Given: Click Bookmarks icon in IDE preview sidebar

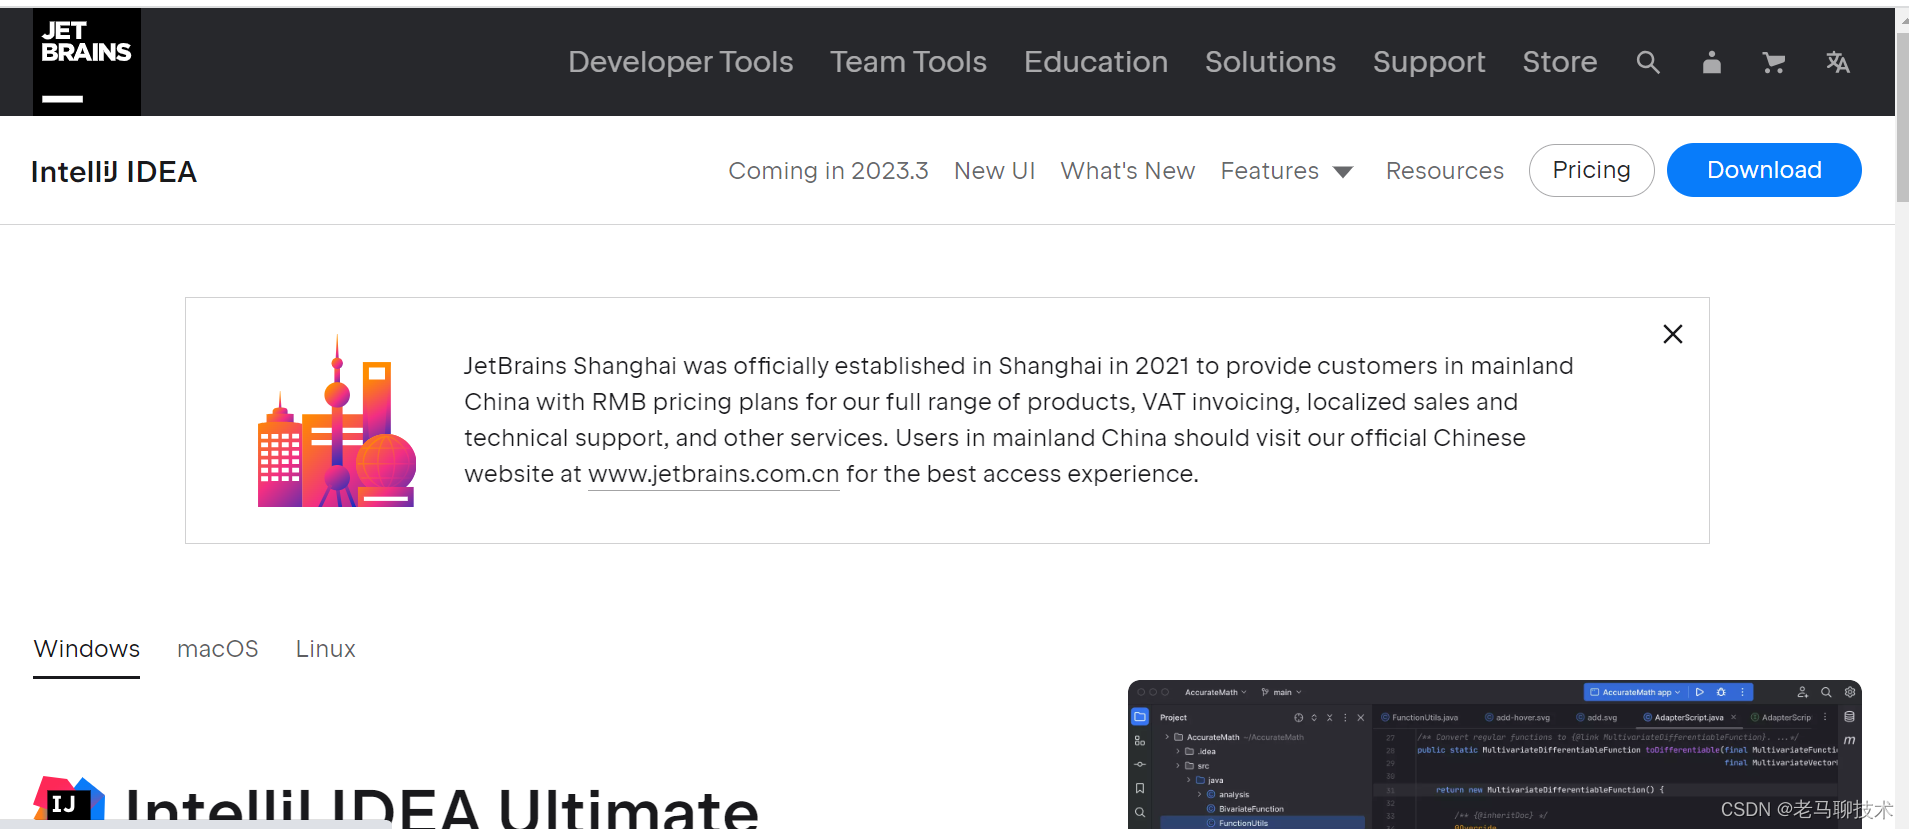Looking at the screenshot, I should 1140,788.
